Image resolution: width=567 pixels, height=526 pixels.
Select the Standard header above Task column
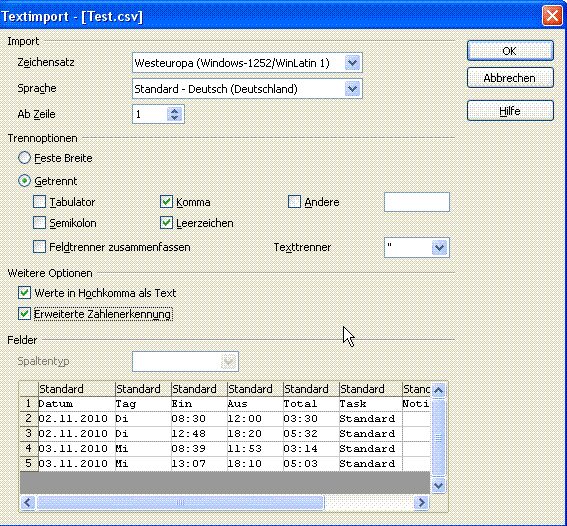371,389
